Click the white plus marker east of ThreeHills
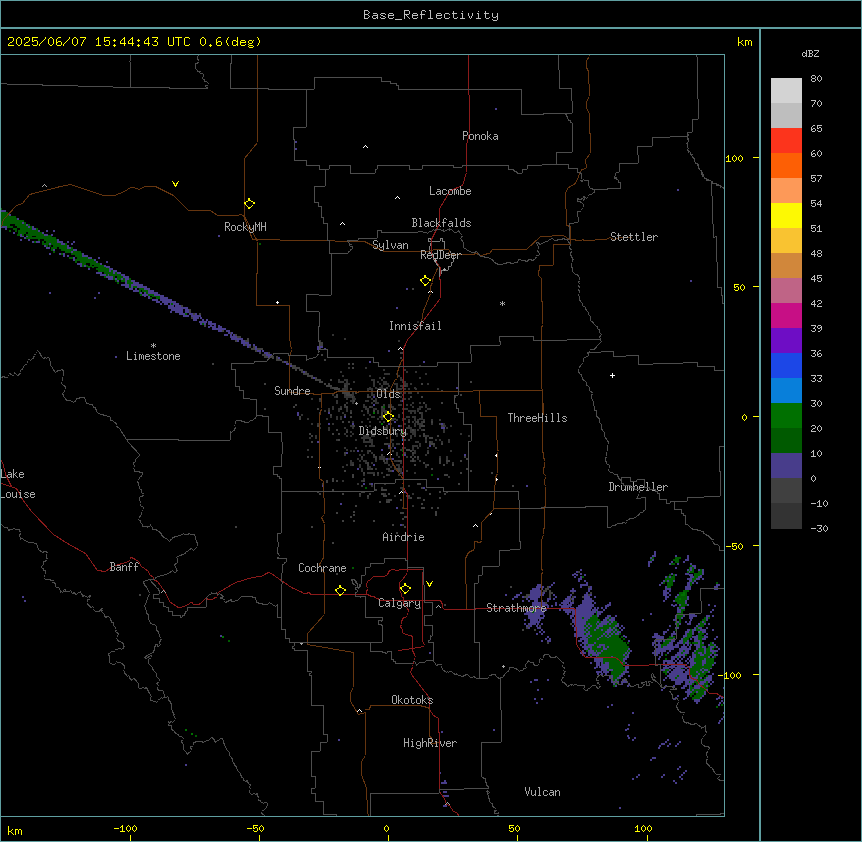The height and width of the screenshot is (842, 862). point(612,375)
